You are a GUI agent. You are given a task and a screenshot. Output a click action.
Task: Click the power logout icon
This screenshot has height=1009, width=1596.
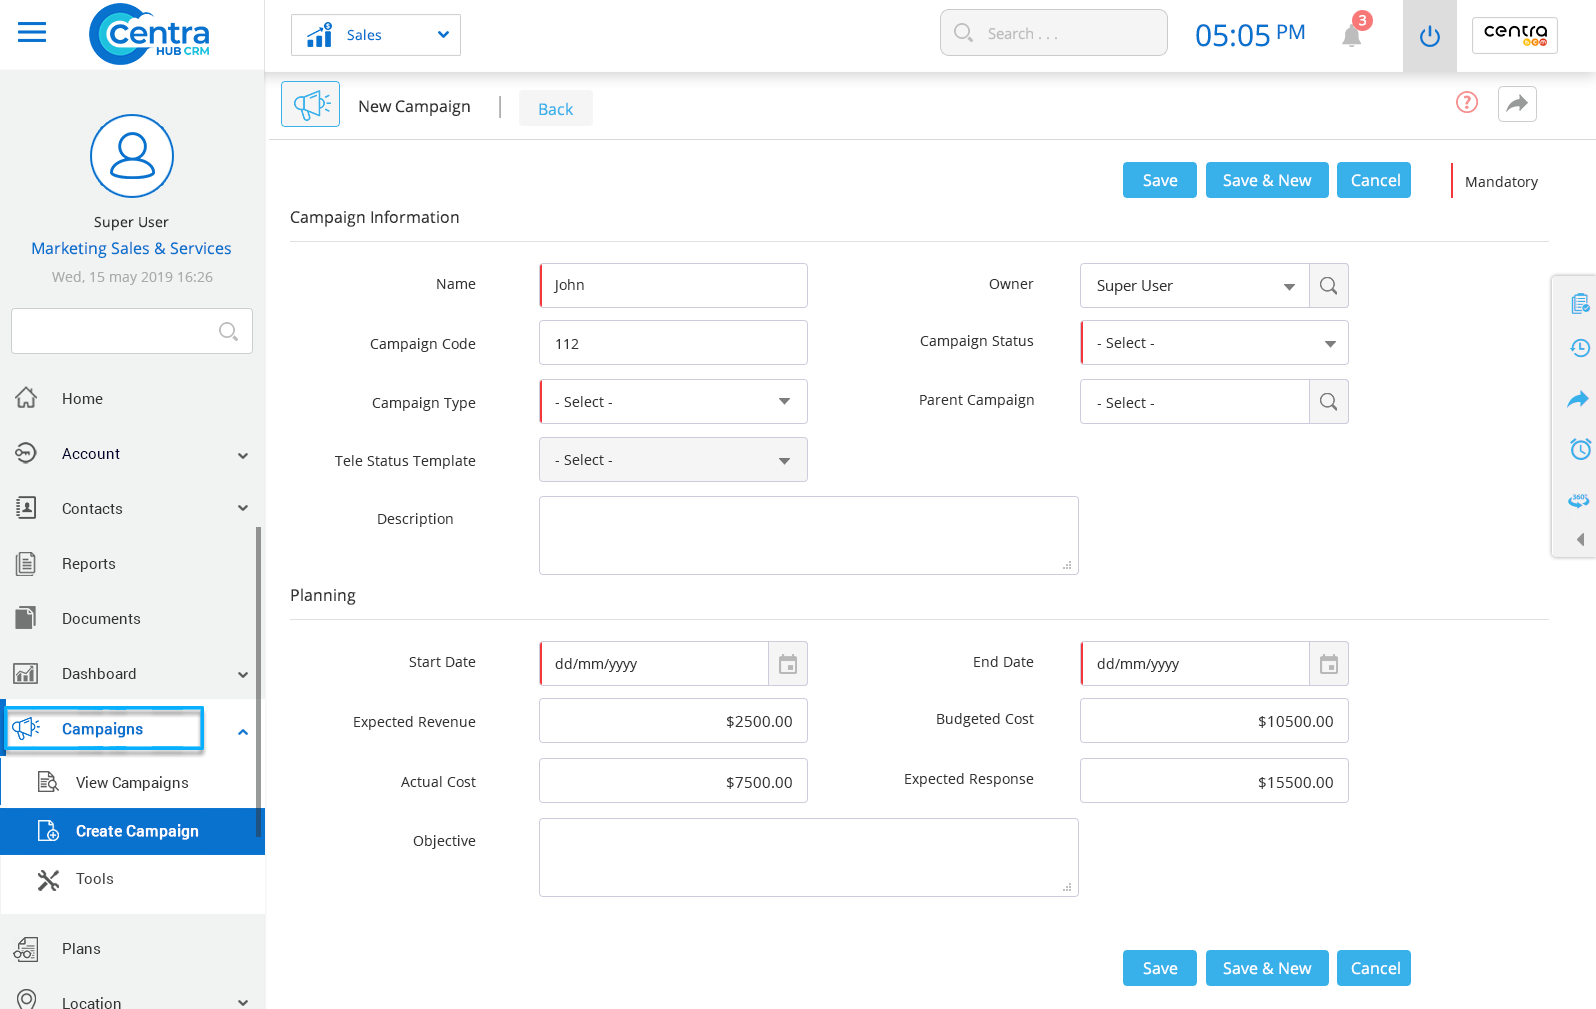tap(1430, 36)
